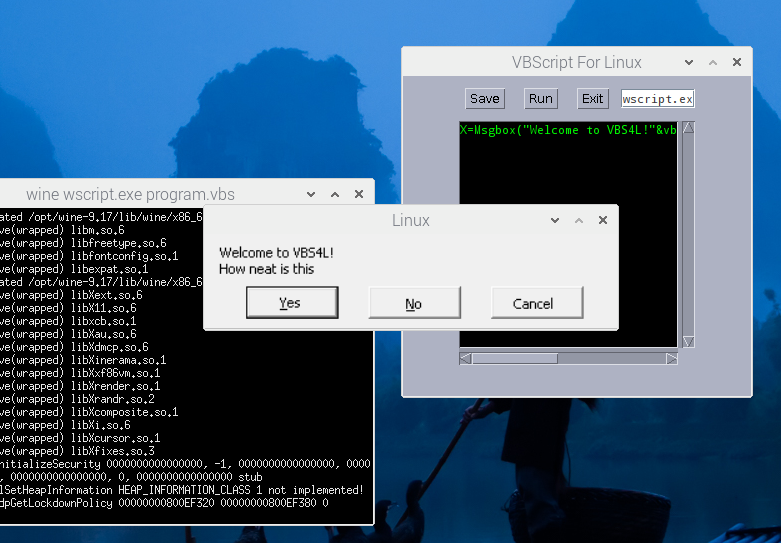Click the wscript.exe input field
The height and width of the screenshot is (543, 781).
[x=657, y=99]
